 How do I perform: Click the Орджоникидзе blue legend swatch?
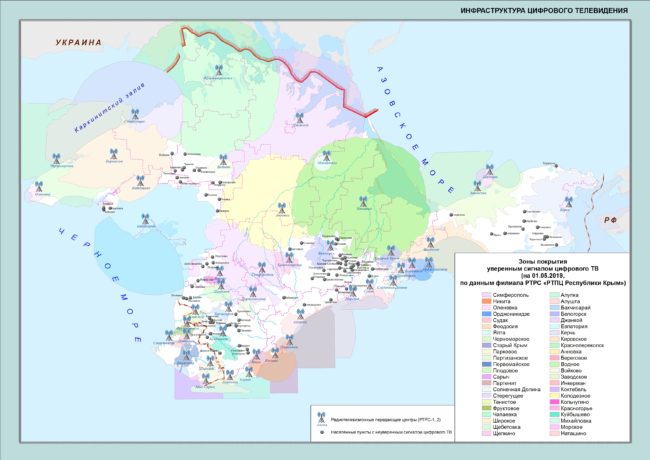point(486,314)
